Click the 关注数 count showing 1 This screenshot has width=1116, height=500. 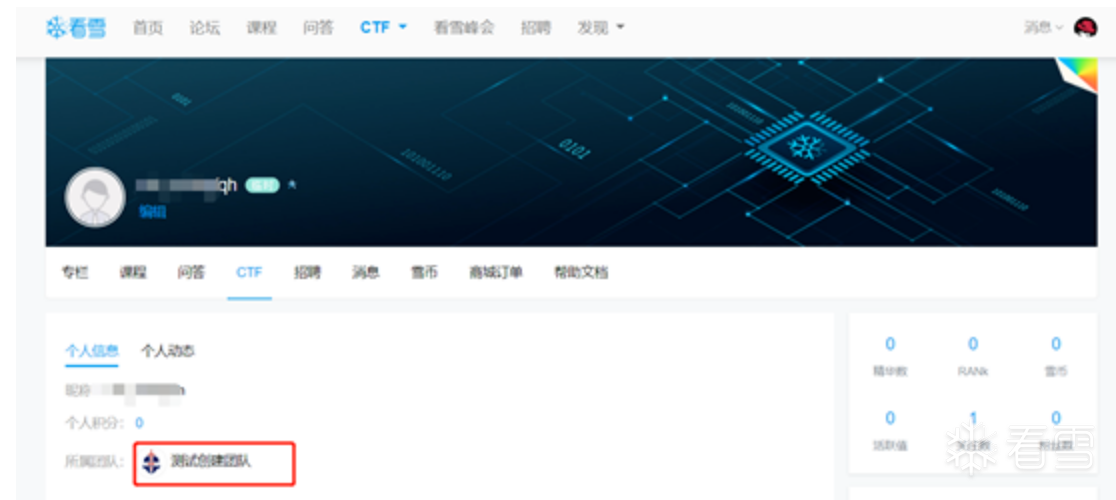point(973,418)
